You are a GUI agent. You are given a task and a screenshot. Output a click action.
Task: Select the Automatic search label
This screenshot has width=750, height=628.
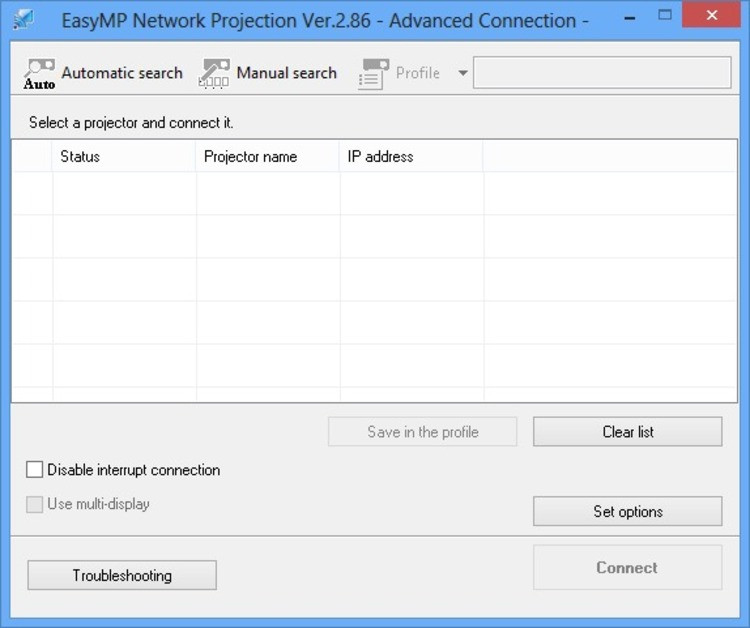[x=122, y=73]
